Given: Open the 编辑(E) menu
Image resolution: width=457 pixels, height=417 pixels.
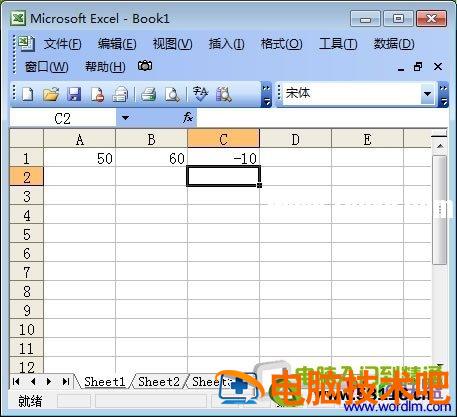Looking at the screenshot, I should pyautogui.click(x=117, y=44).
